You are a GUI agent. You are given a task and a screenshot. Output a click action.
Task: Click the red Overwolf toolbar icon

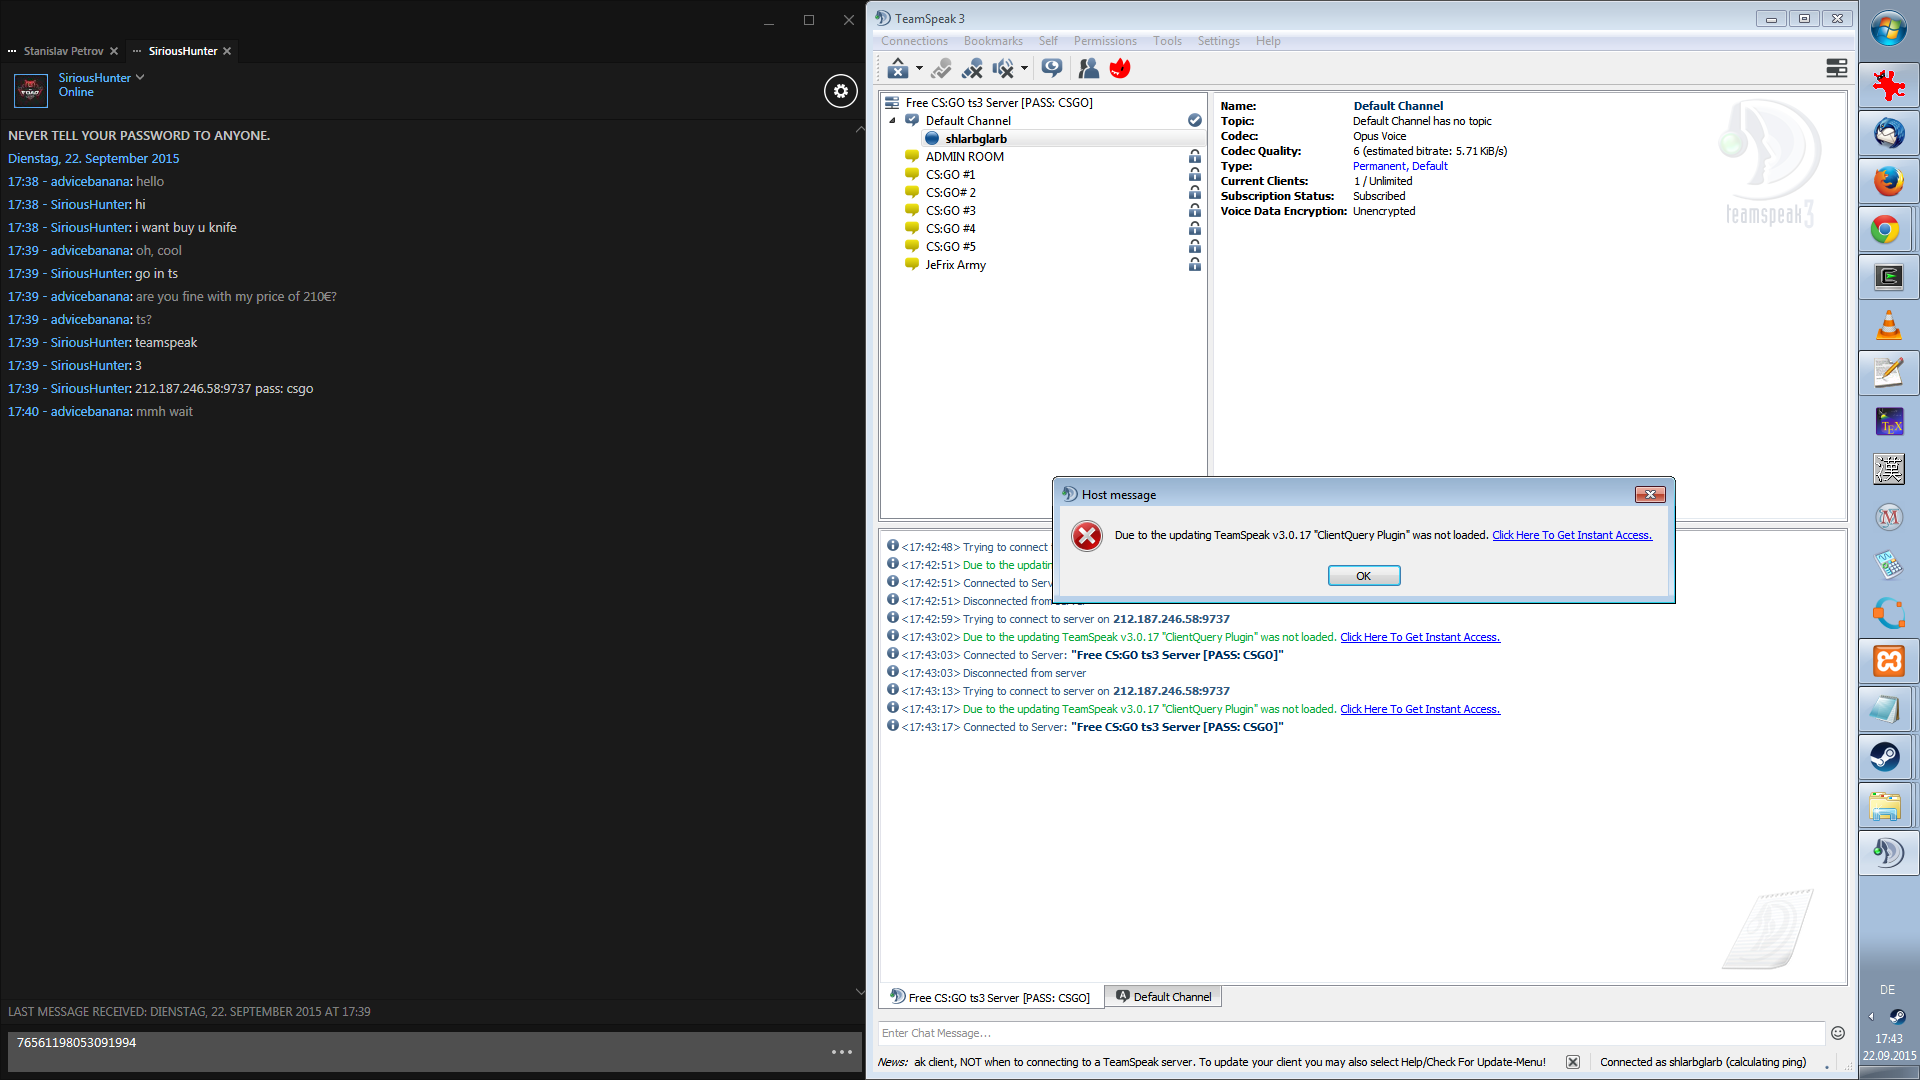(1120, 68)
